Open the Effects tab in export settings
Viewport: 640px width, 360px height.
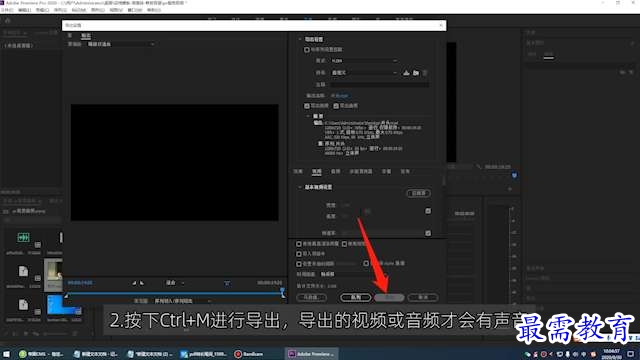pyautogui.click(x=298, y=171)
